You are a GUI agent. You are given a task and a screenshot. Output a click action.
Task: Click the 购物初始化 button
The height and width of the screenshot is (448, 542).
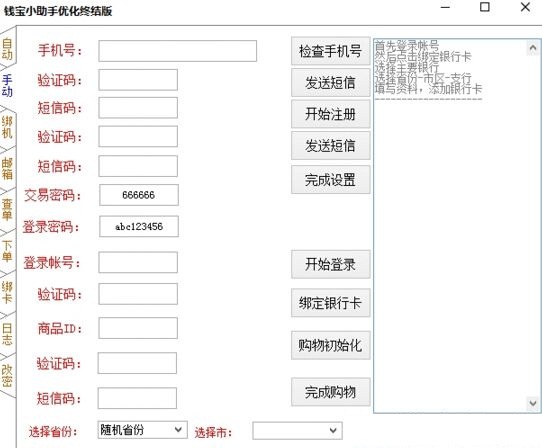pos(330,345)
